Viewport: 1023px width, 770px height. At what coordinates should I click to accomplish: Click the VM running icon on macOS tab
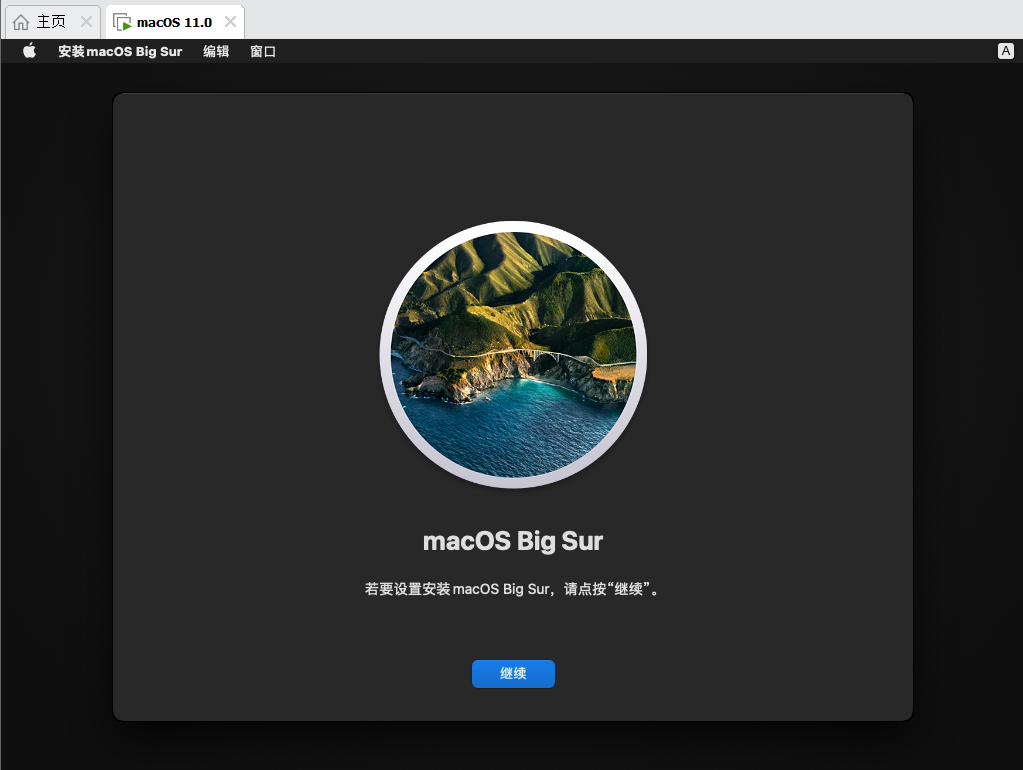[122, 22]
